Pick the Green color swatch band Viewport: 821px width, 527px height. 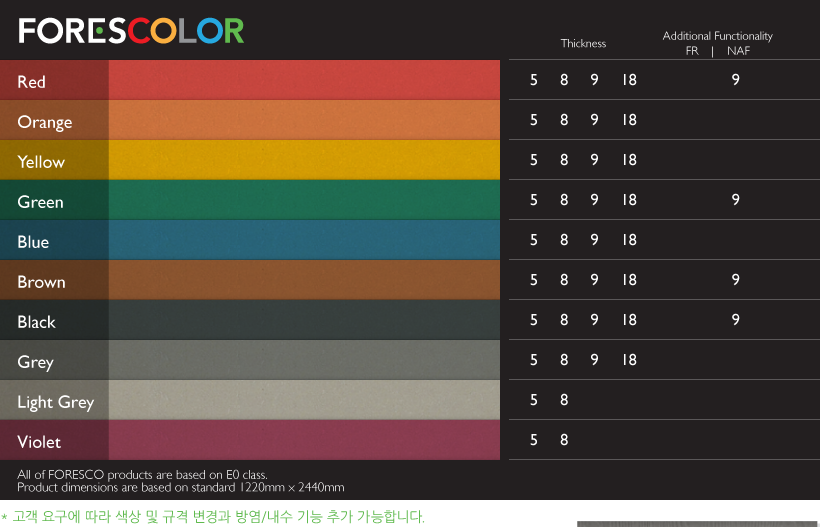pos(304,200)
